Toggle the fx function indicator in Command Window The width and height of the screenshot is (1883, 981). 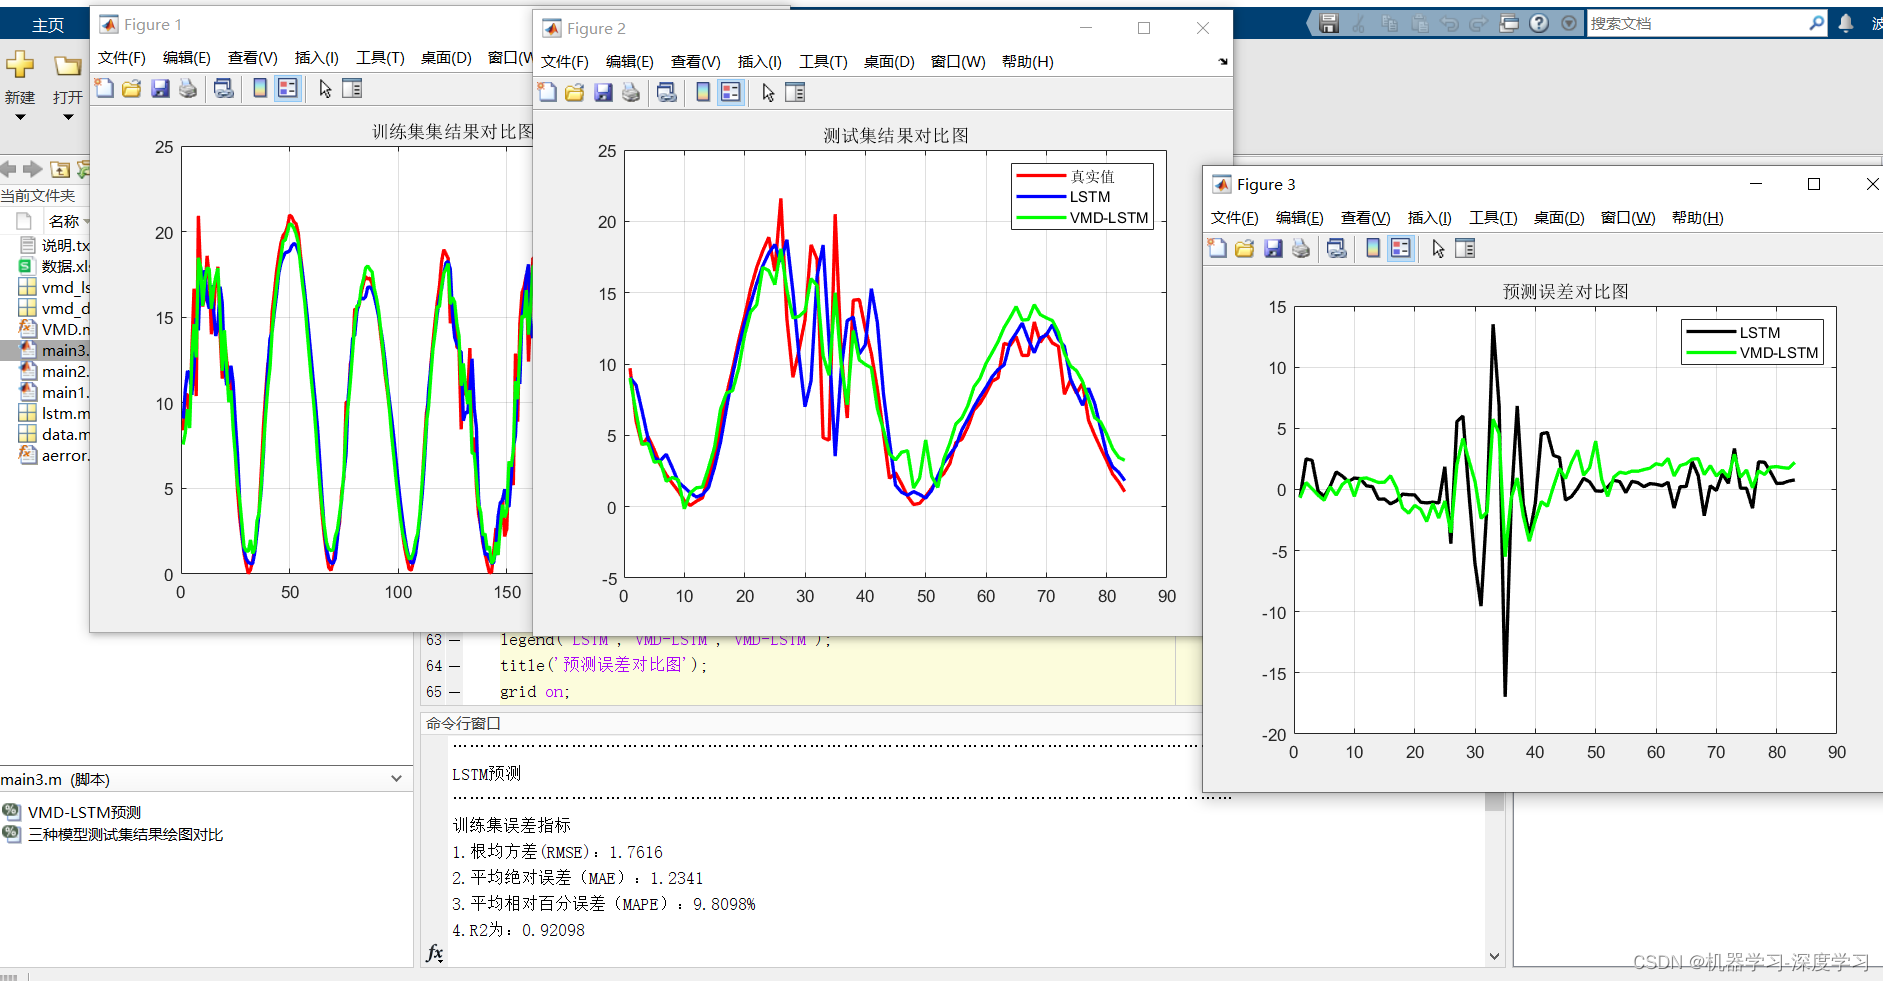click(x=434, y=955)
